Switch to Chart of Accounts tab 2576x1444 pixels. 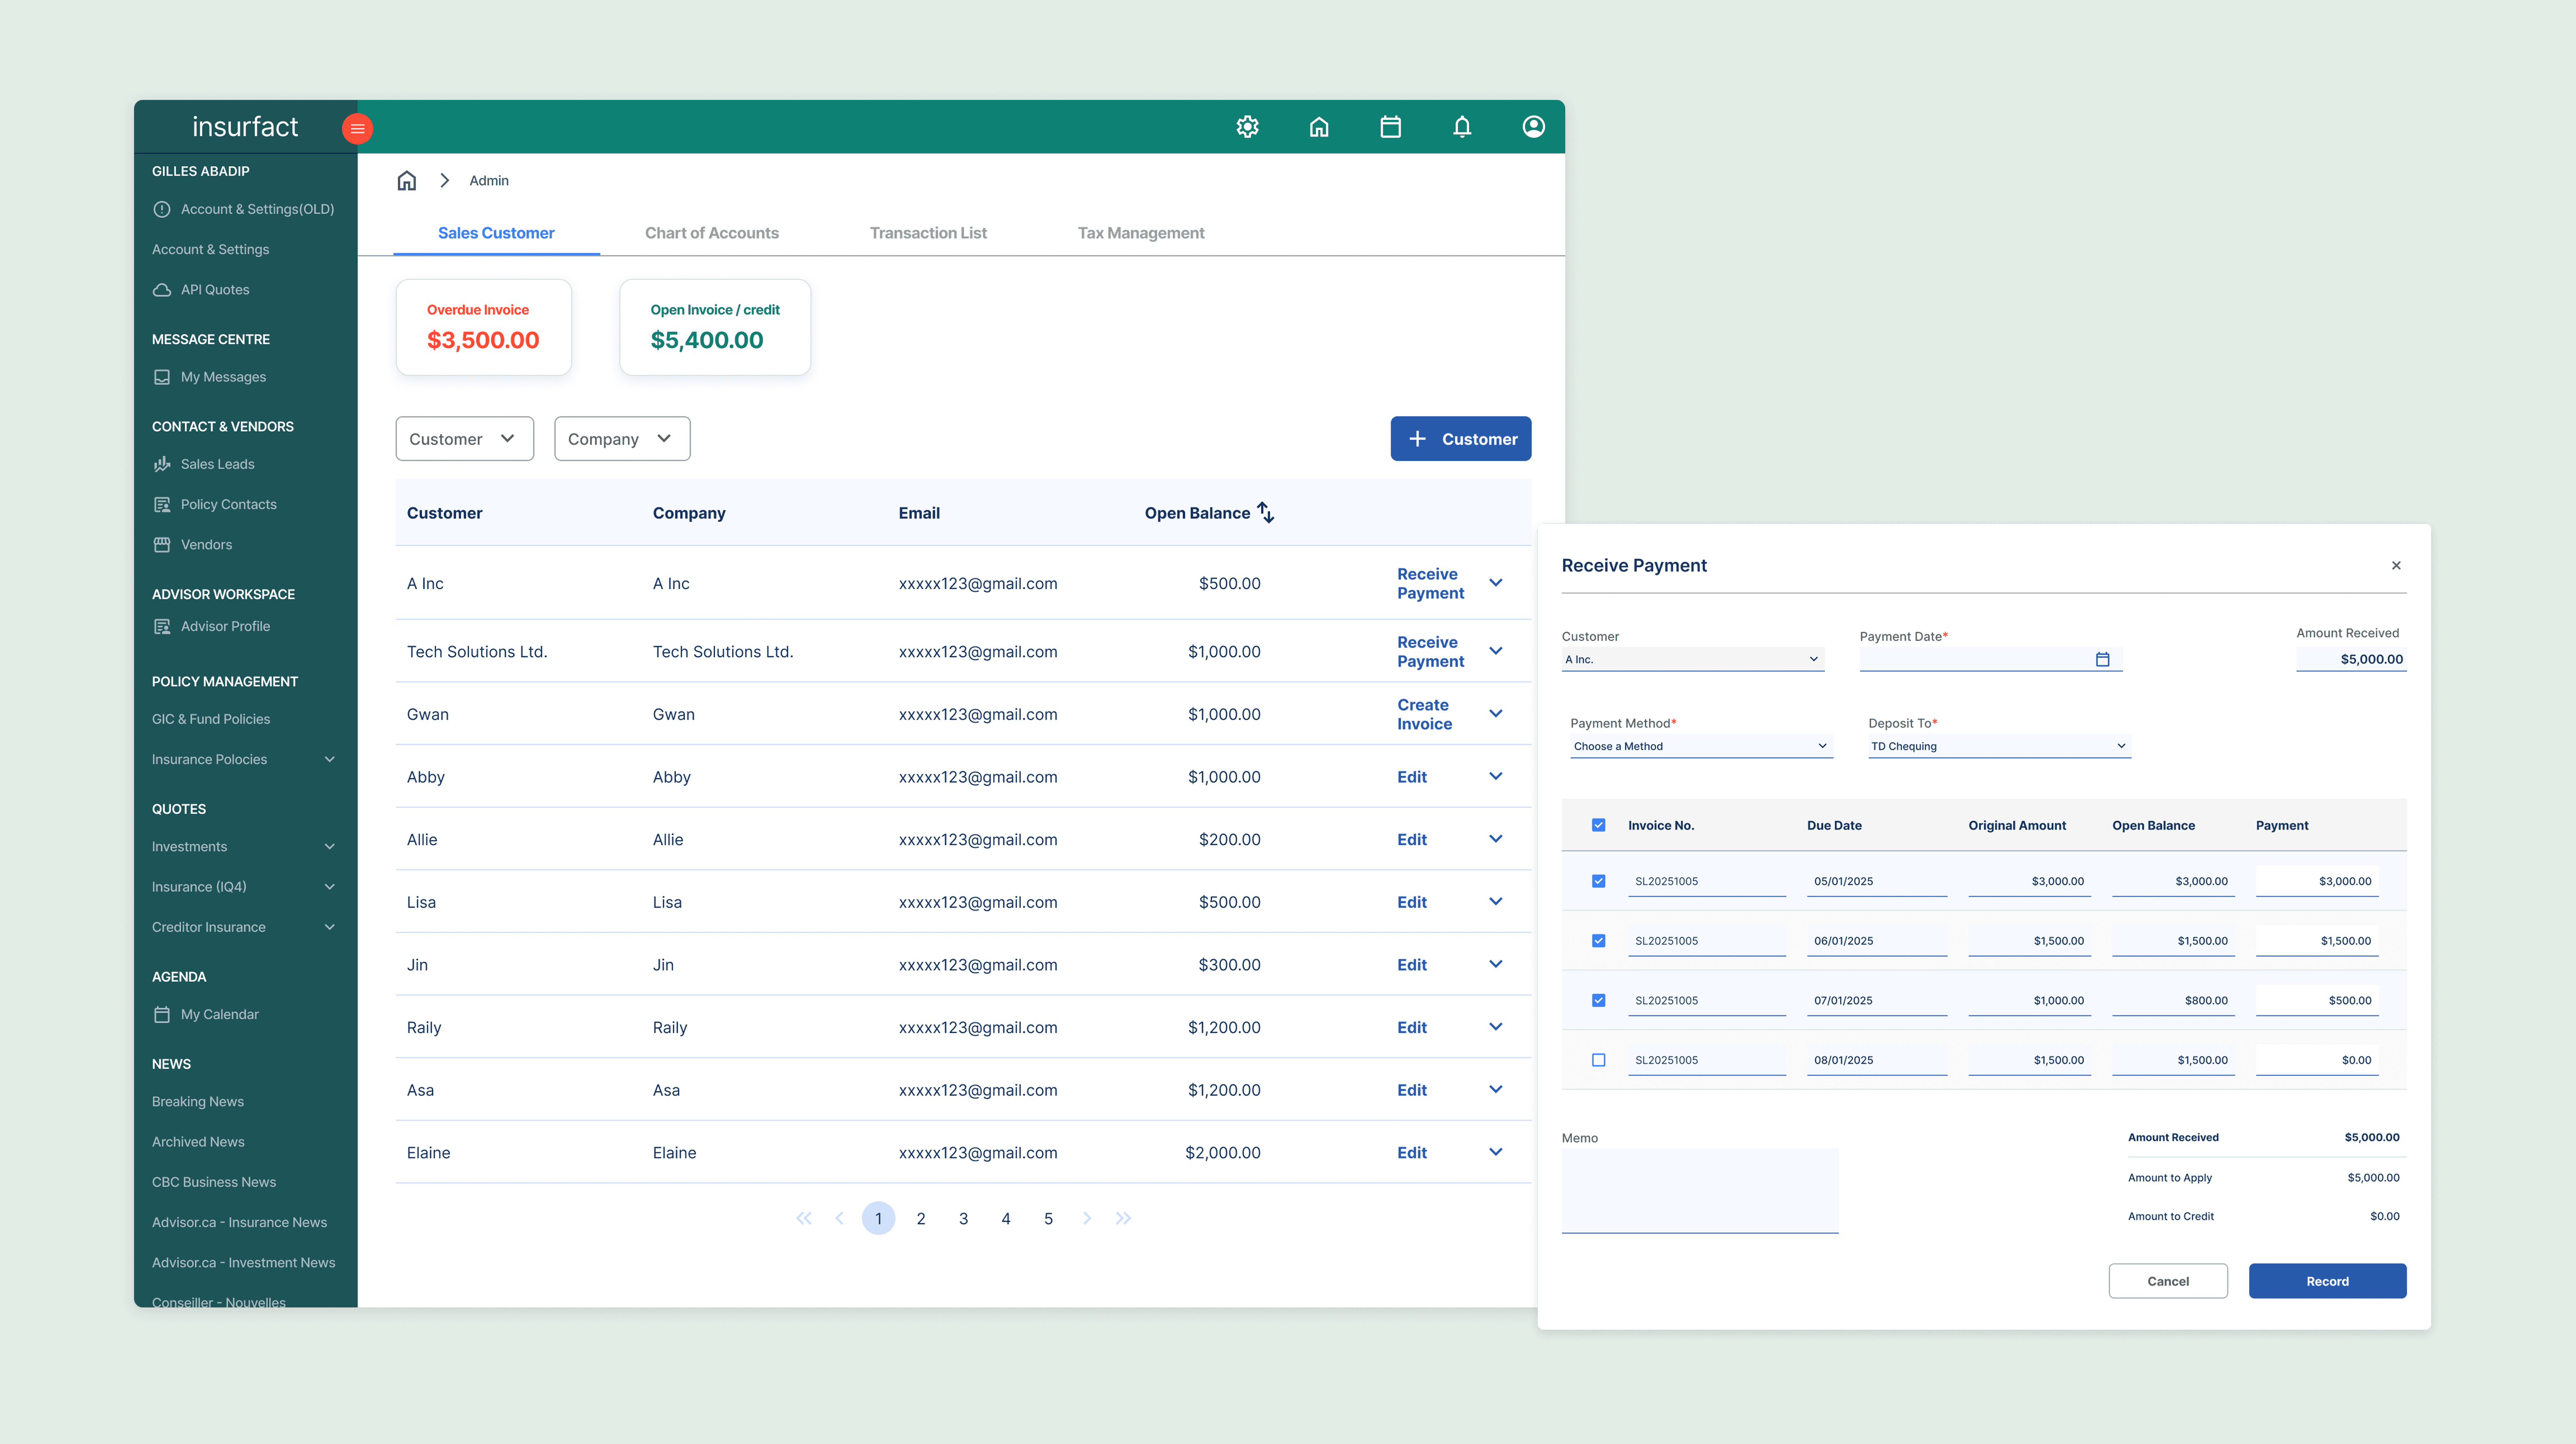711,233
